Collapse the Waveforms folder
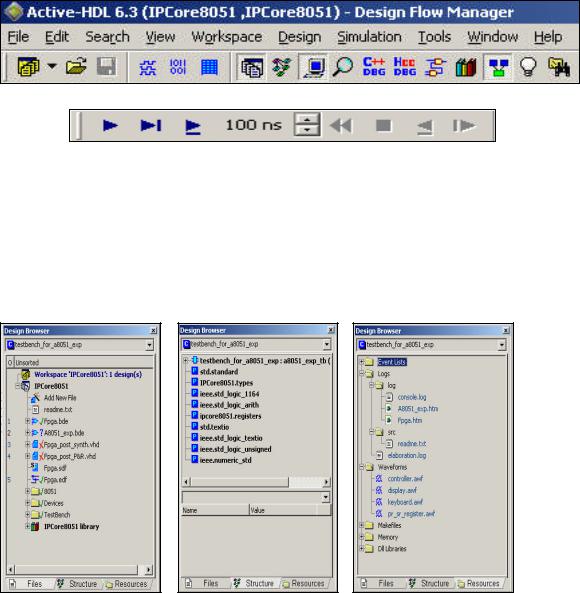Image resolution: width=580 pixels, height=593 pixels. click(x=361, y=467)
